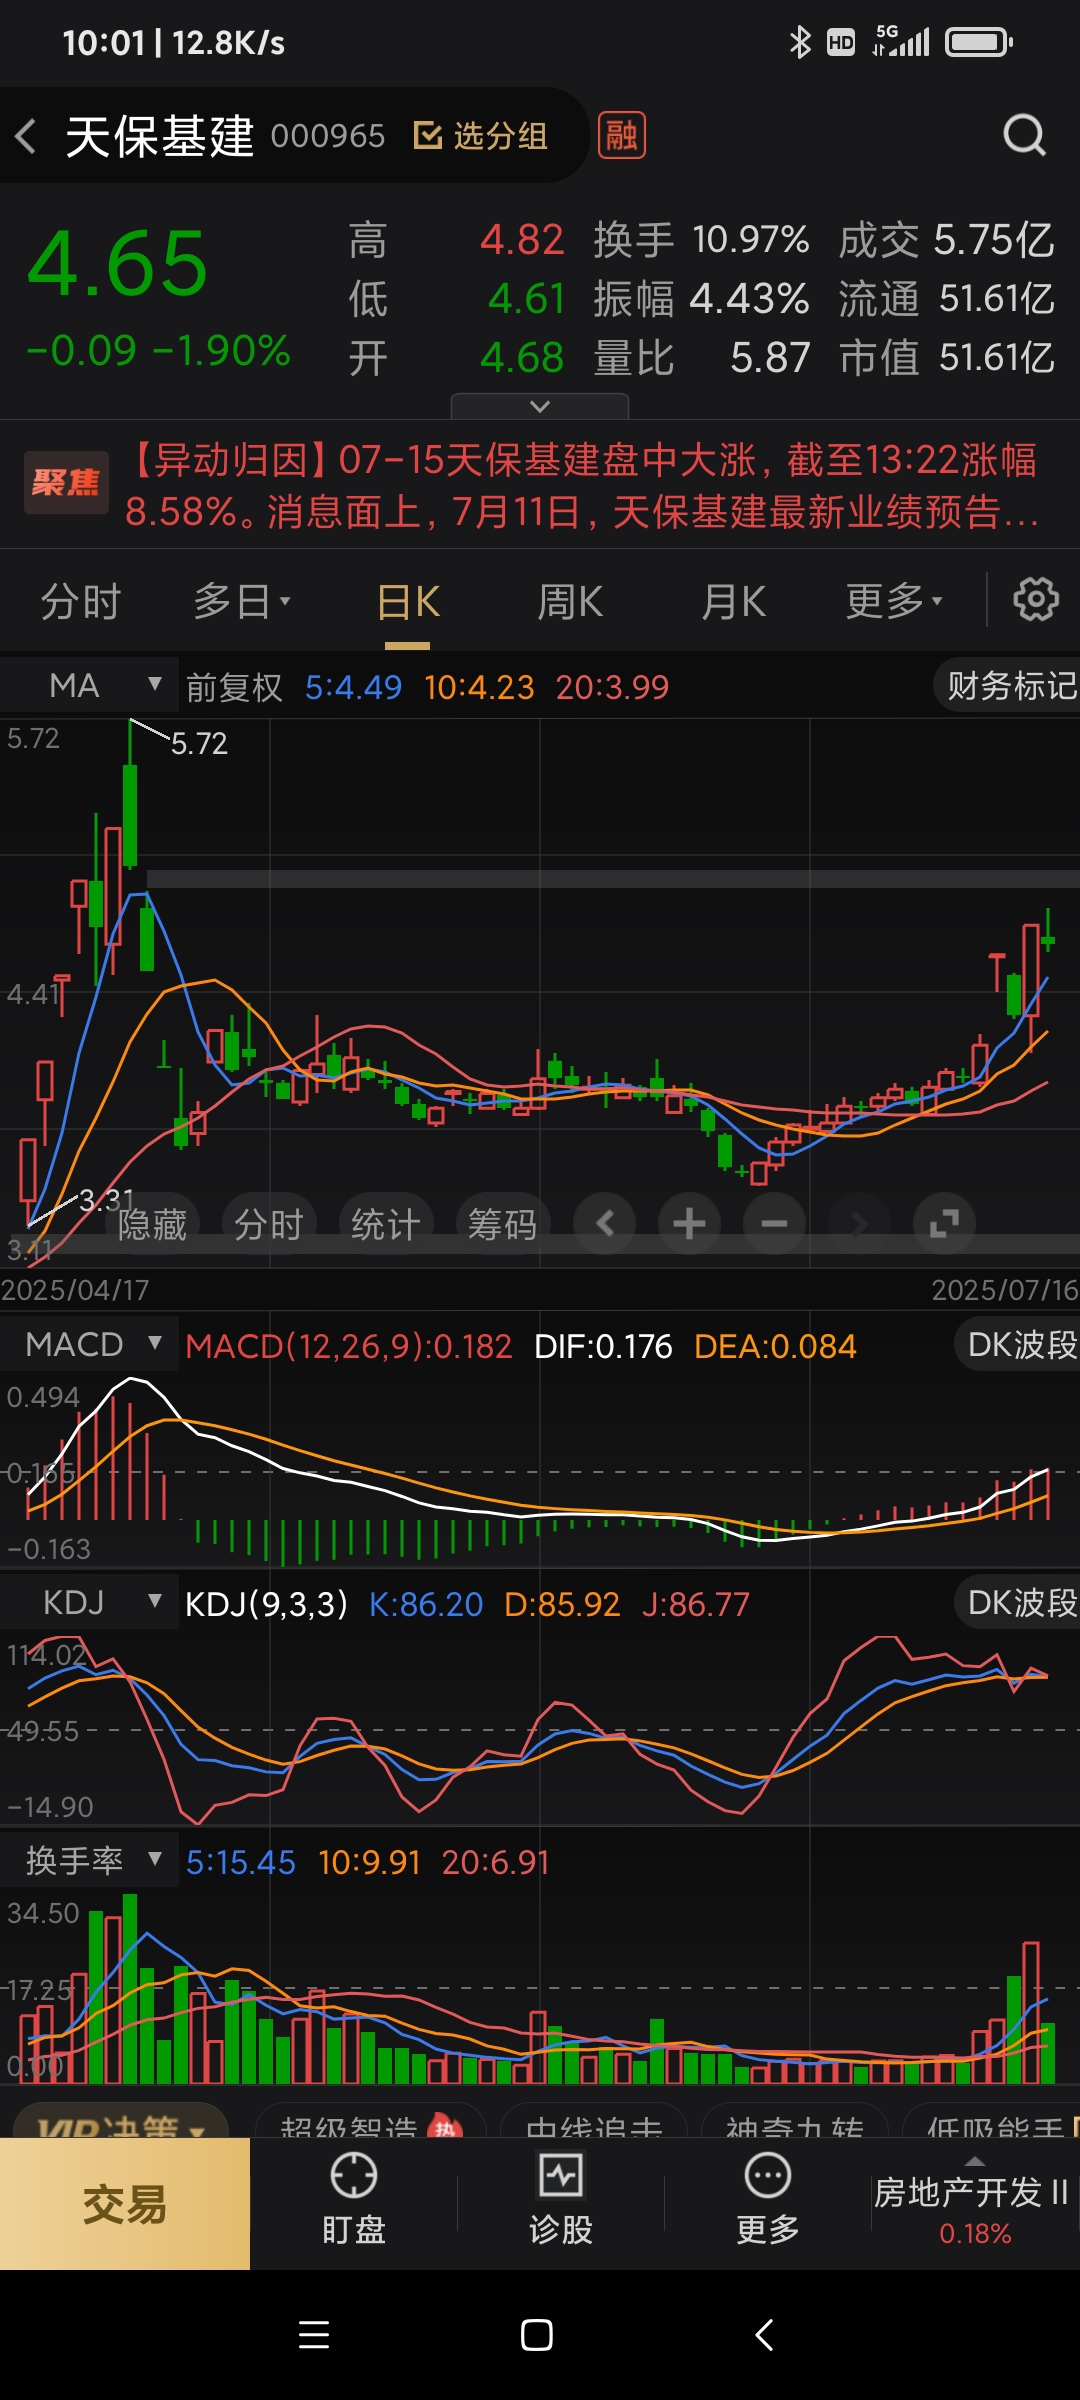
Task: Open the 更多 bottom menu icon
Action: point(768,2200)
